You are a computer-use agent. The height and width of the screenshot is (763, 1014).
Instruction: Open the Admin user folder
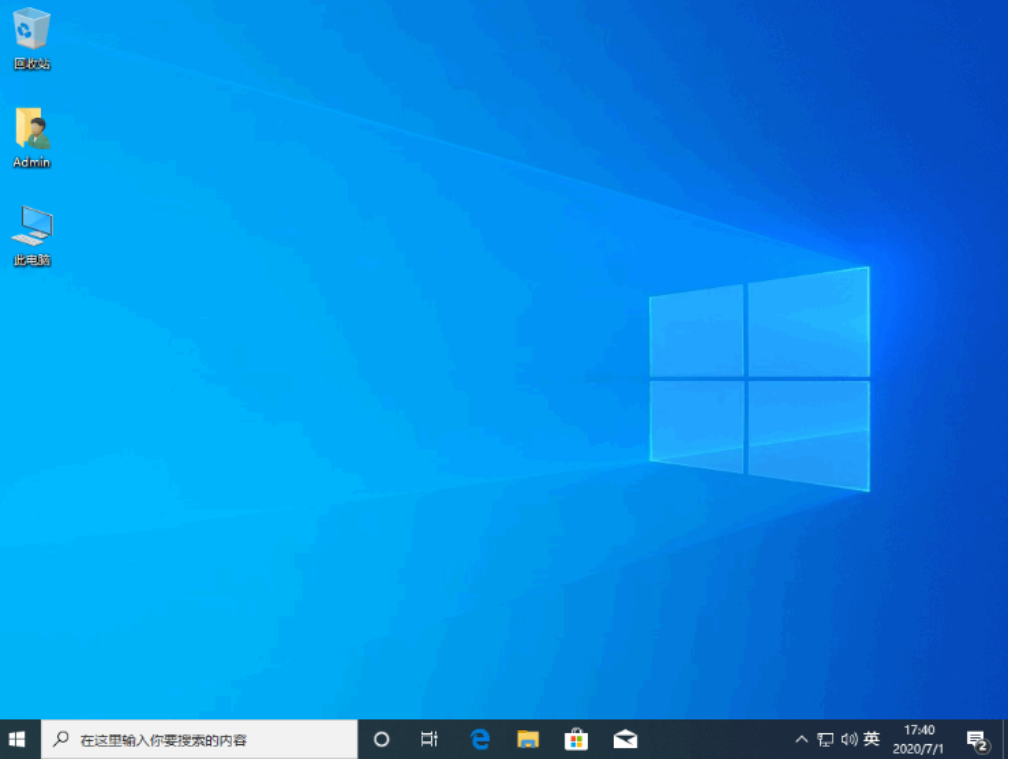coord(31,130)
